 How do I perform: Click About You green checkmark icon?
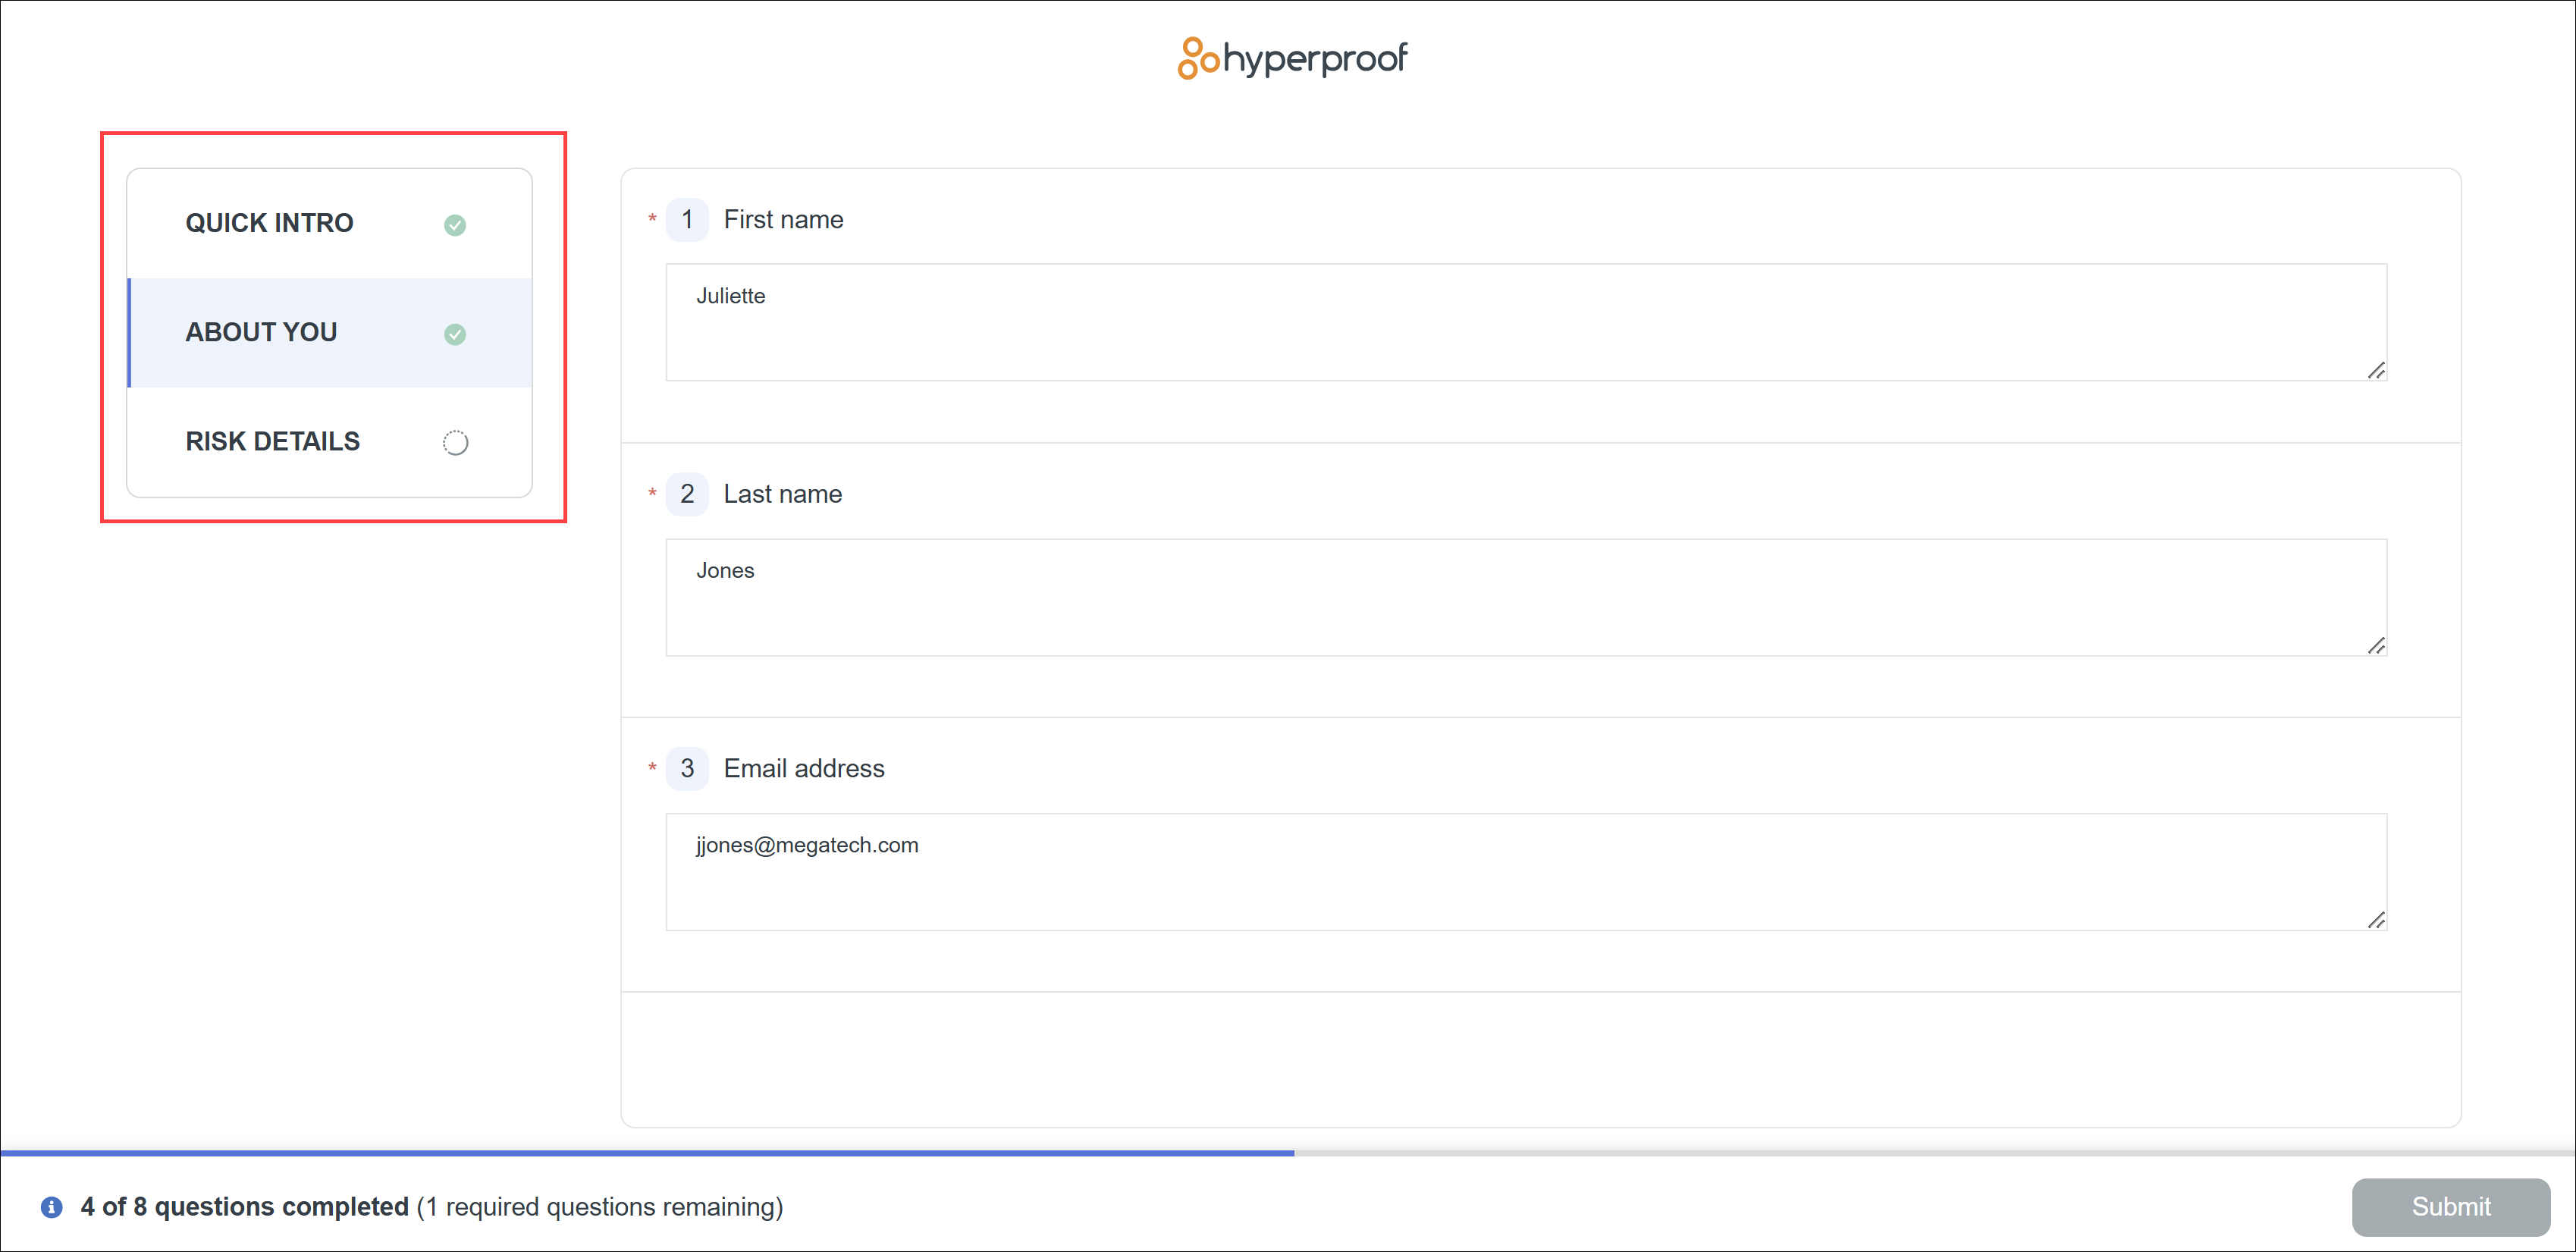(x=455, y=334)
